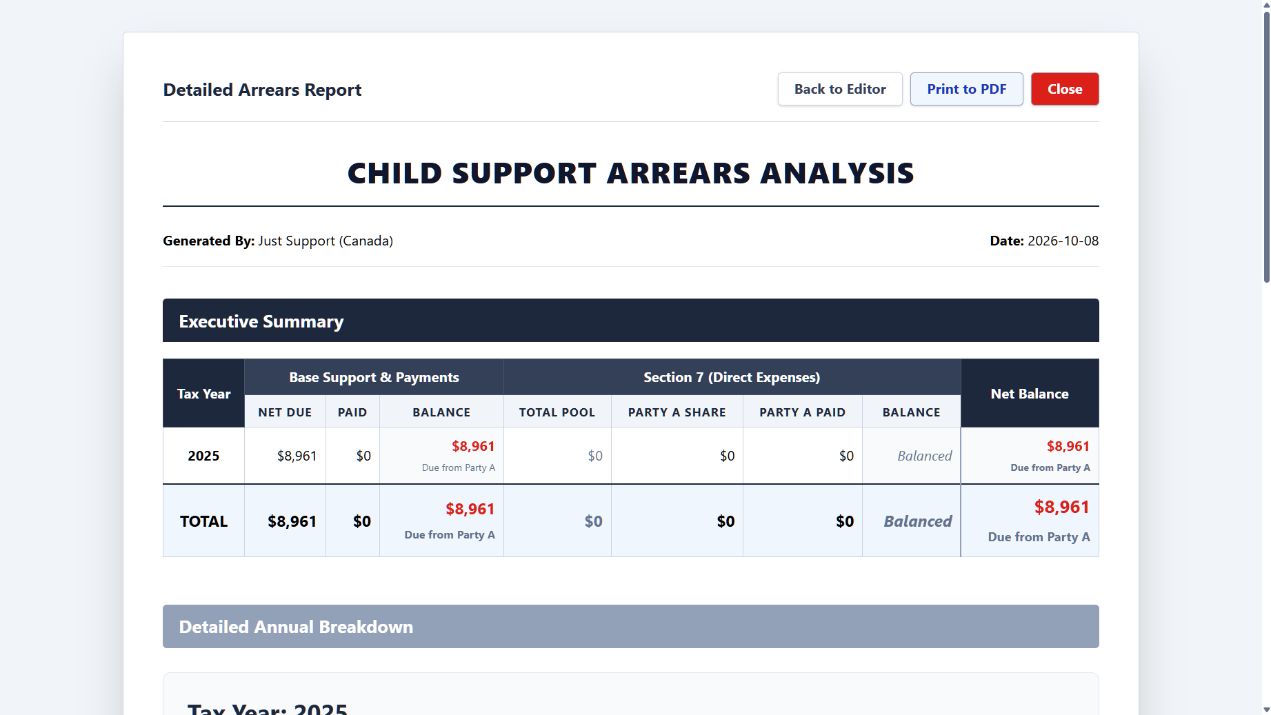Image resolution: width=1271 pixels, height=715 pixels.
Task: Click the TOTAL POOL column header
Action: point(557,412)
